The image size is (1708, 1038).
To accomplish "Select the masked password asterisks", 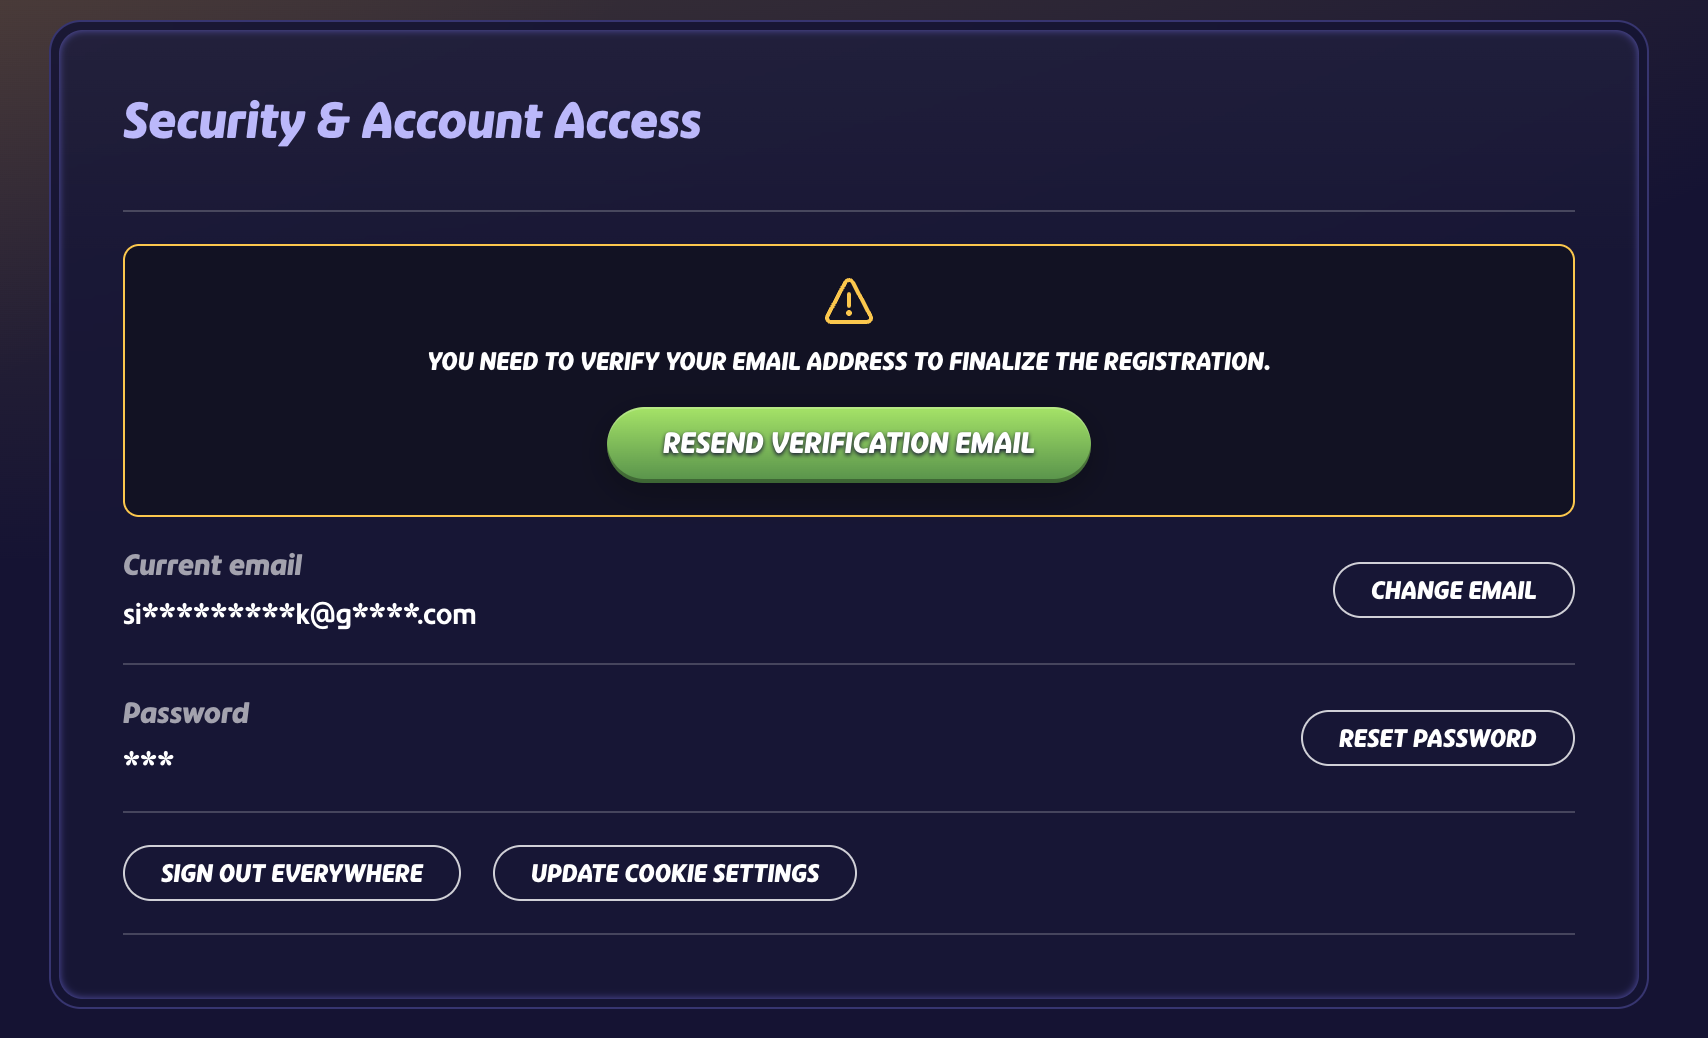I will pos(148,761).
